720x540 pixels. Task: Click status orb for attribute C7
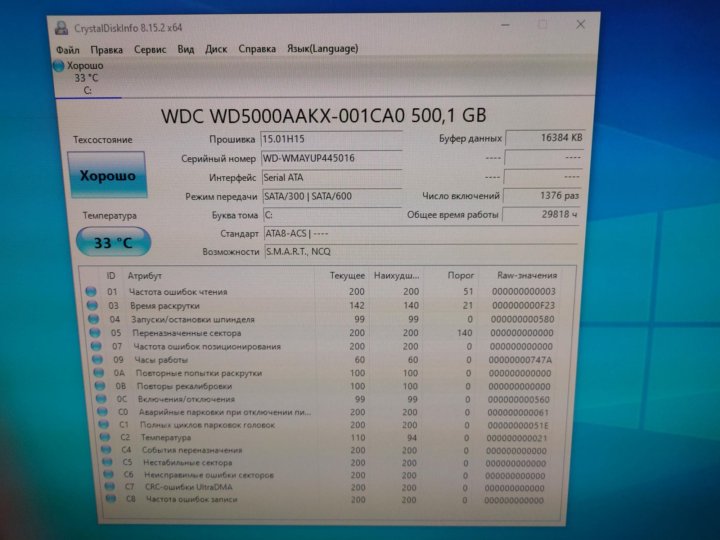point(110,487)
